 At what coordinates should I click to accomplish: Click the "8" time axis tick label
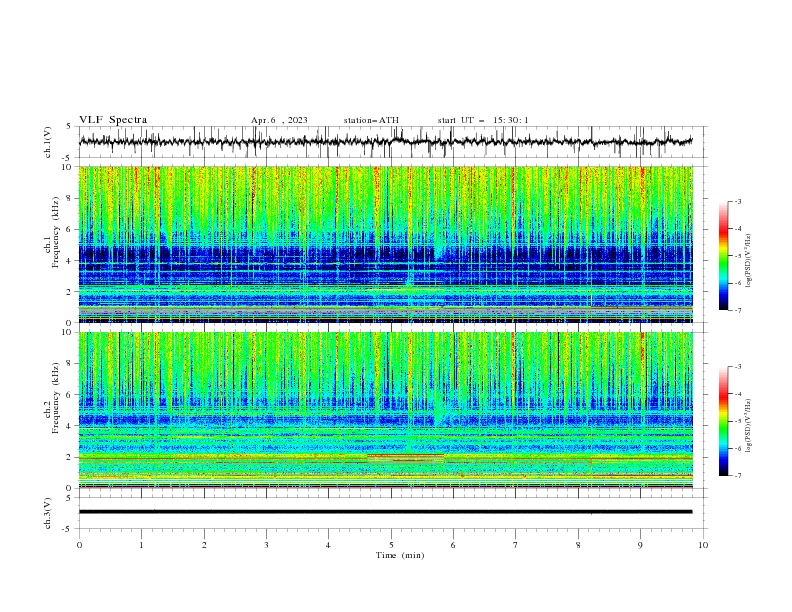click(x=578, y=545)
